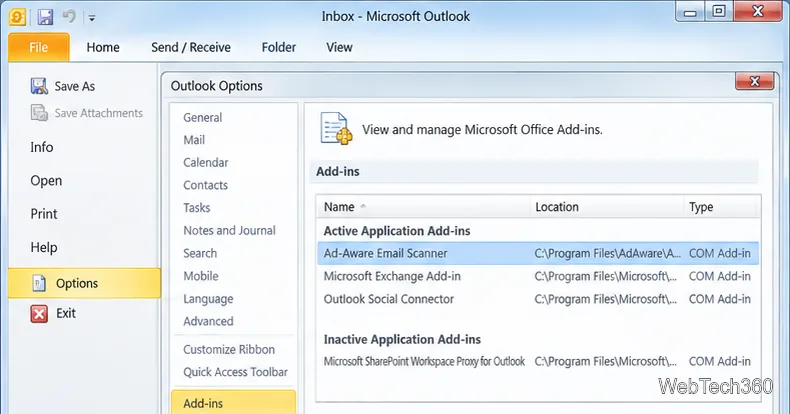Open General category in Outlook Options
Screen dimensions: 790x414
[203, 117]
